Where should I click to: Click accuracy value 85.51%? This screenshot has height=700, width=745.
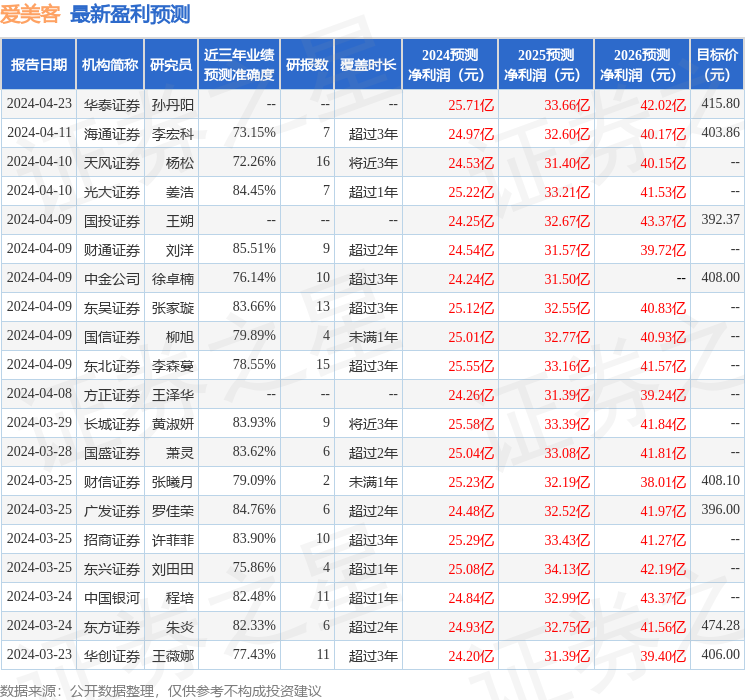tap(254, 249)
